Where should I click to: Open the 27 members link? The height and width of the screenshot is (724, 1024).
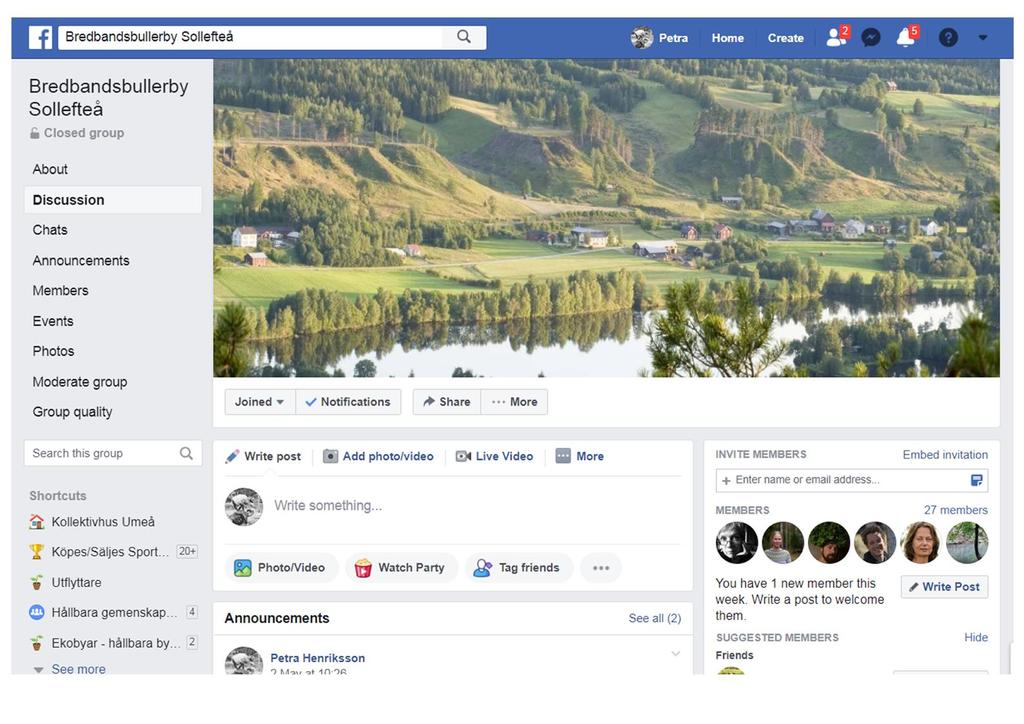(955, 510)
